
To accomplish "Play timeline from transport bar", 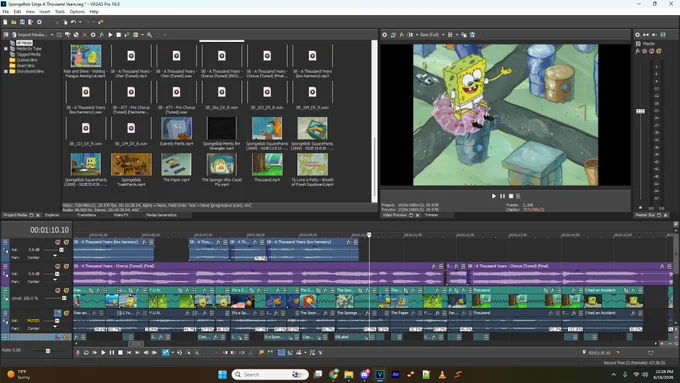I will [103, 353].
